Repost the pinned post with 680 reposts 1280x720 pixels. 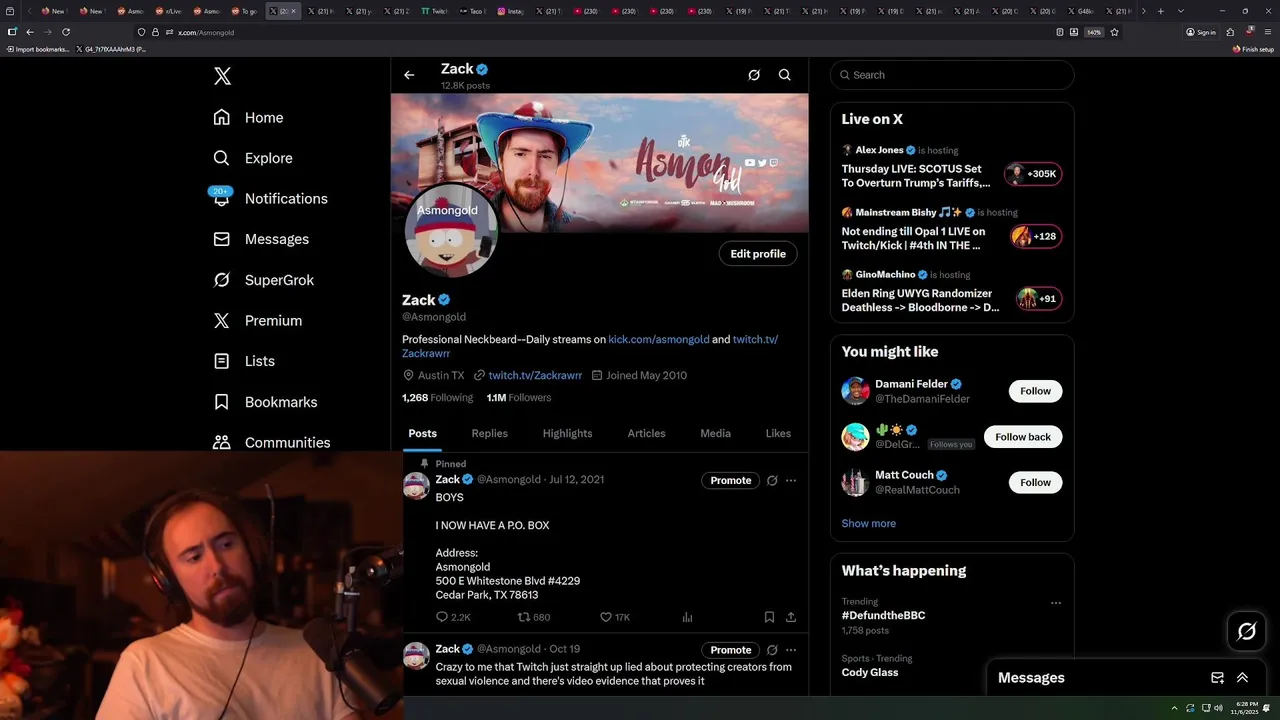click(x=534, y=617)
